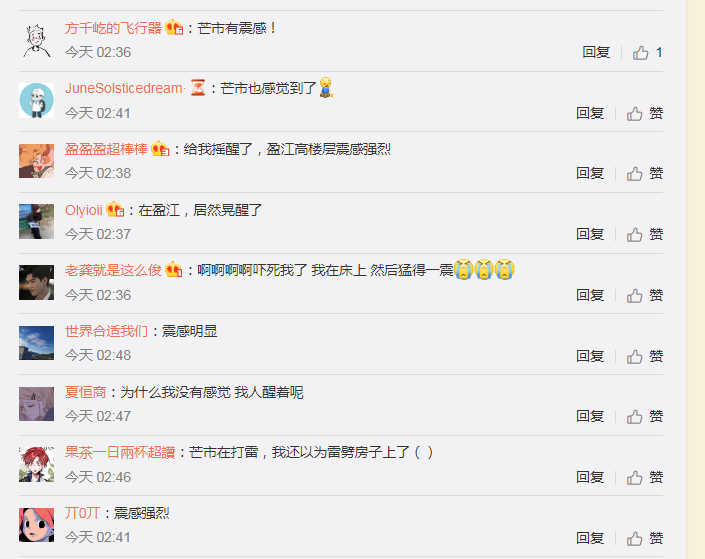The height and width of the screenshot is (559, 705).
Task: Give a like to 世界合适我们's comment
Action: tap(645, 356)
